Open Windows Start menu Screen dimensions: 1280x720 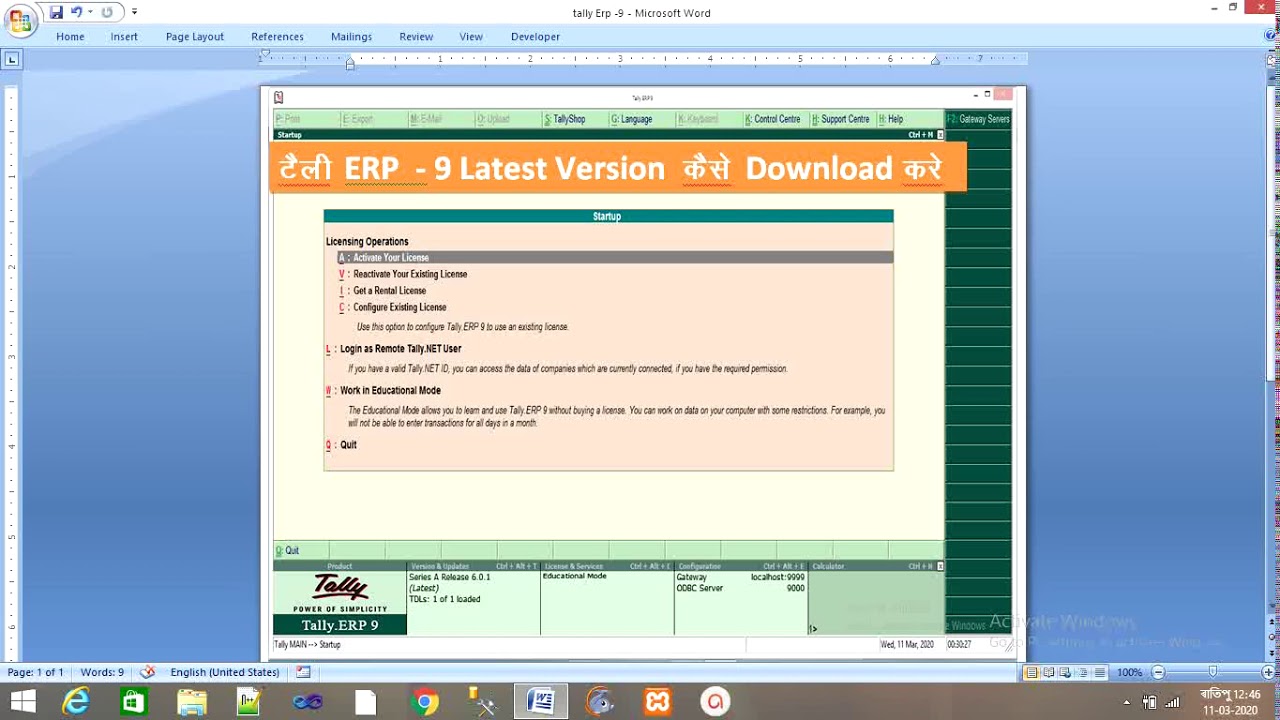coord(22,702)
